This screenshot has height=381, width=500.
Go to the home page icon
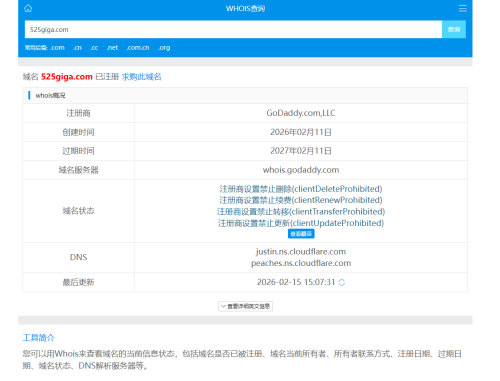tap(28, 8)
